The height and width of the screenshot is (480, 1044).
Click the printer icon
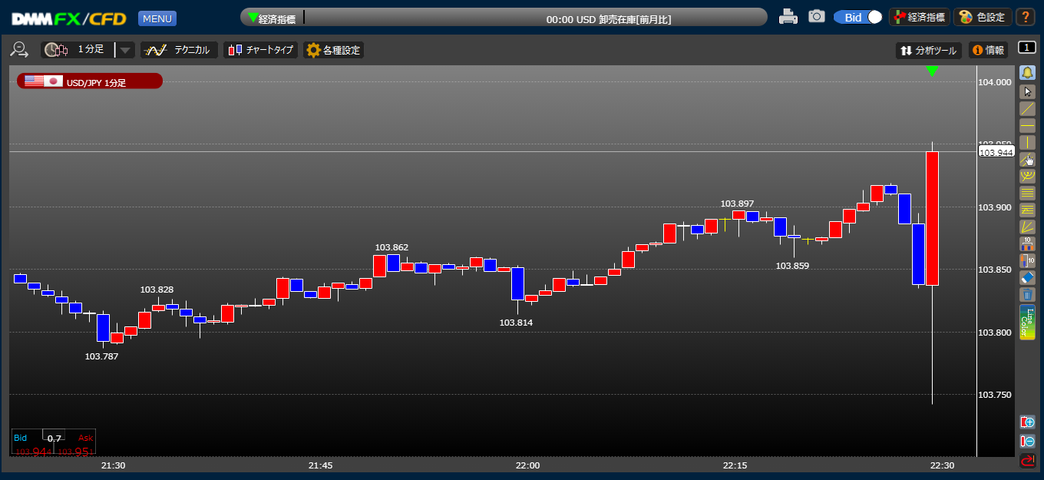click(788, 17)
